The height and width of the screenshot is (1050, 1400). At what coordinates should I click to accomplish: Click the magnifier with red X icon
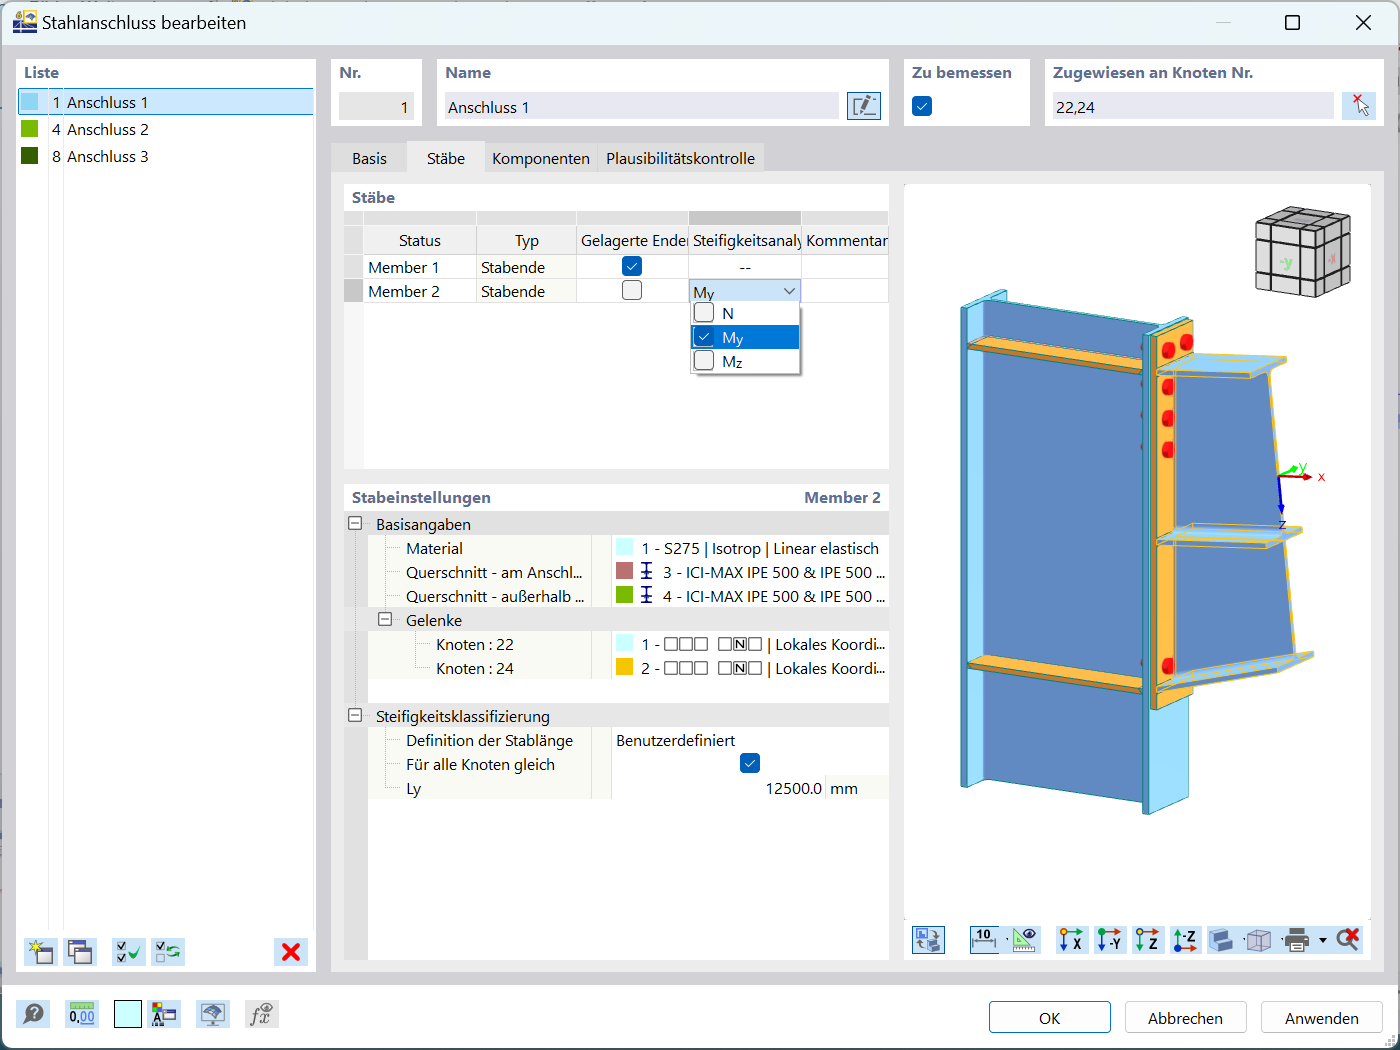tap(1348, 940)
